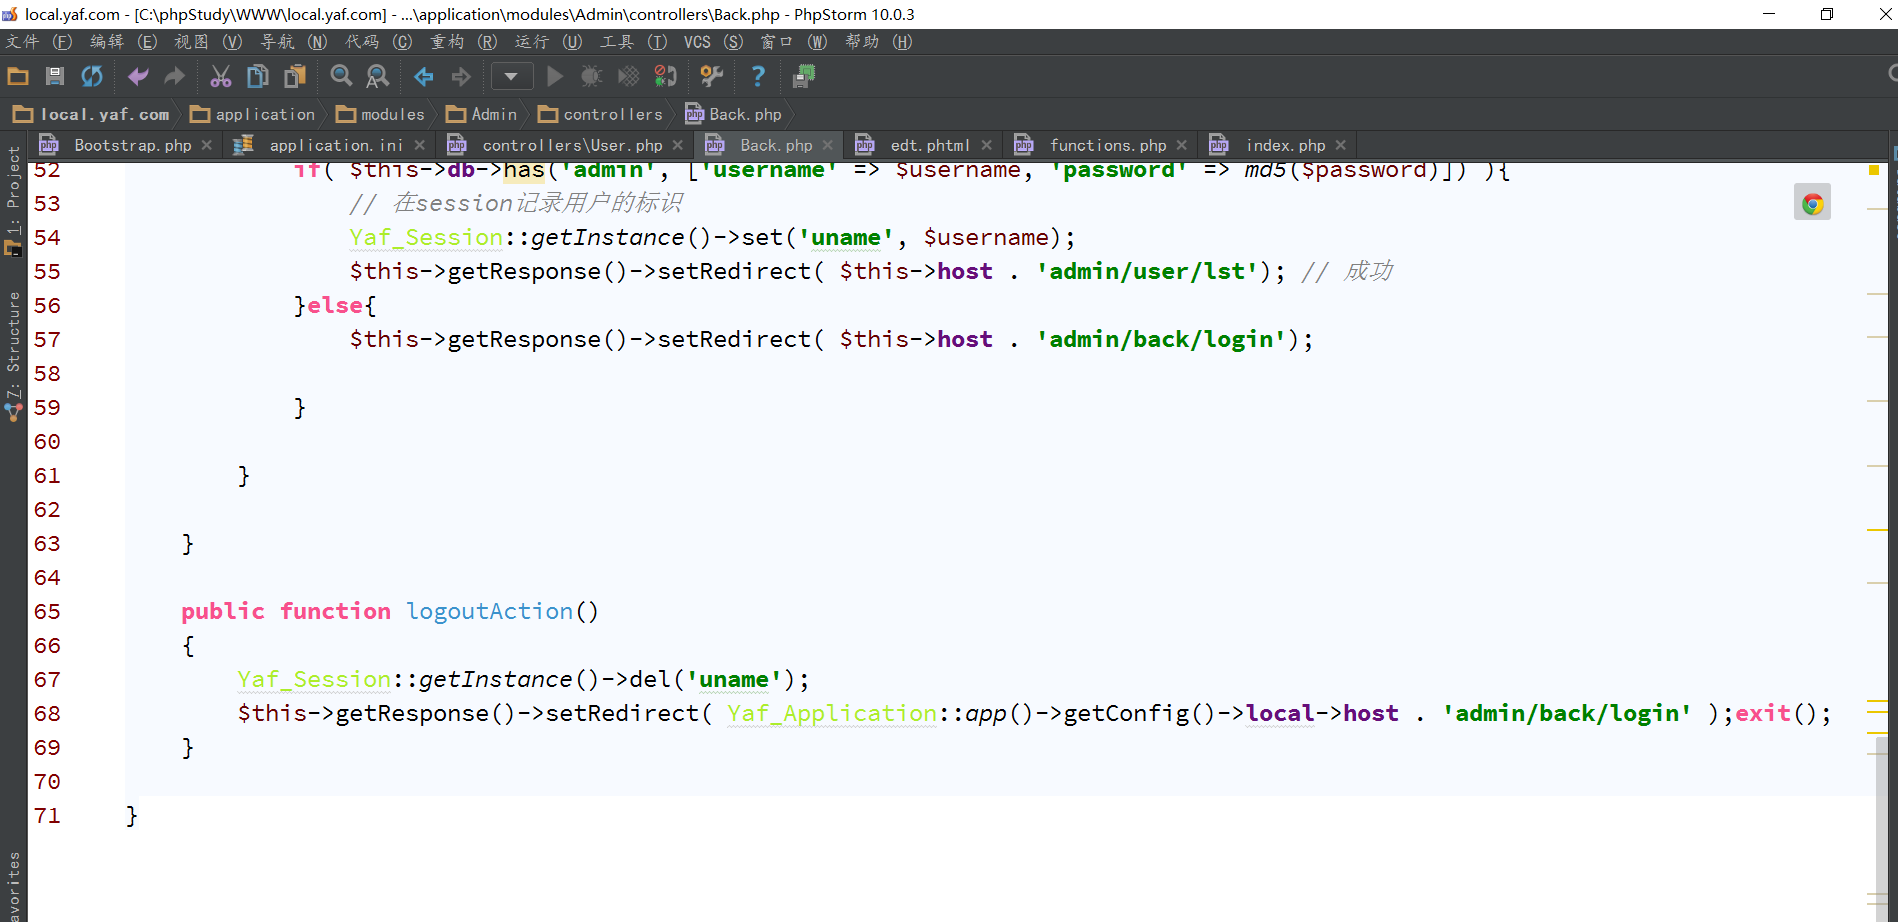
Task: Click the Synchronize refresh icon
Action: (92, 76)
